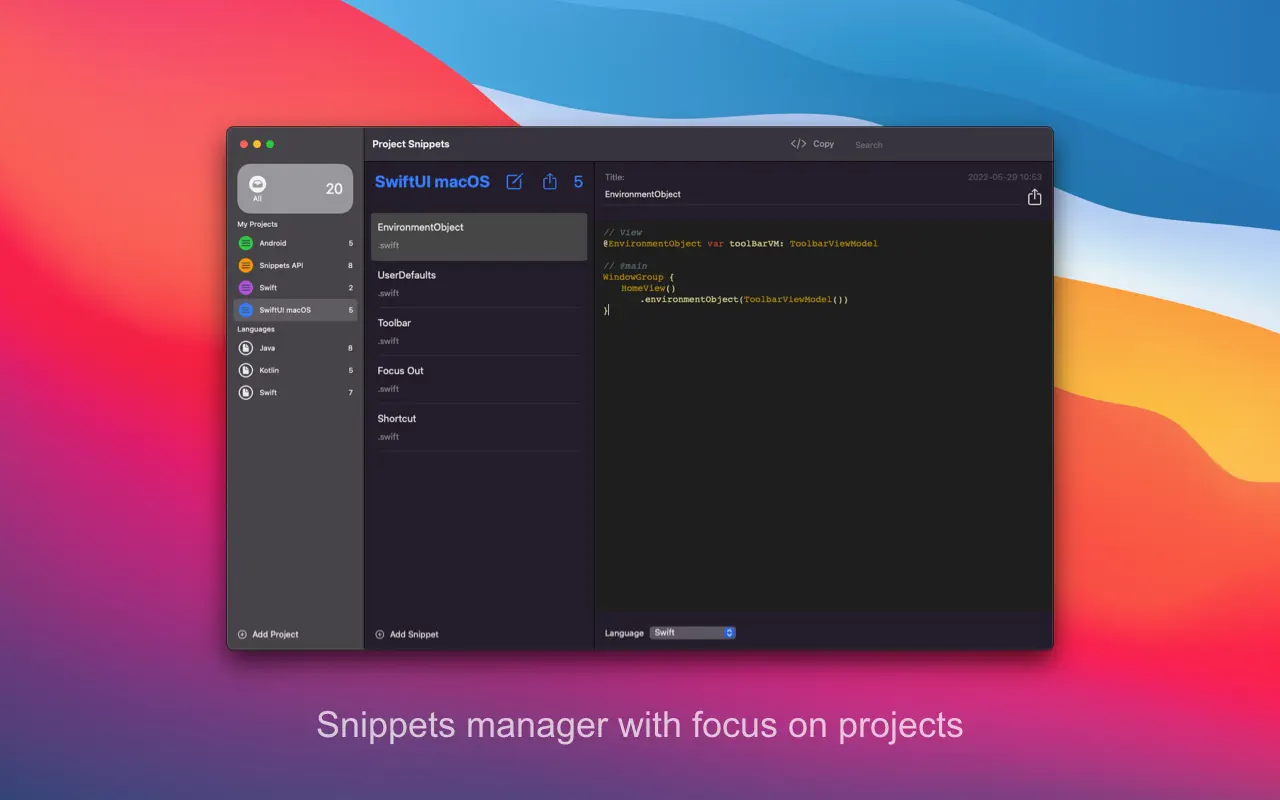Click the EnvironmentObject title text field

(x=700, y=195)
